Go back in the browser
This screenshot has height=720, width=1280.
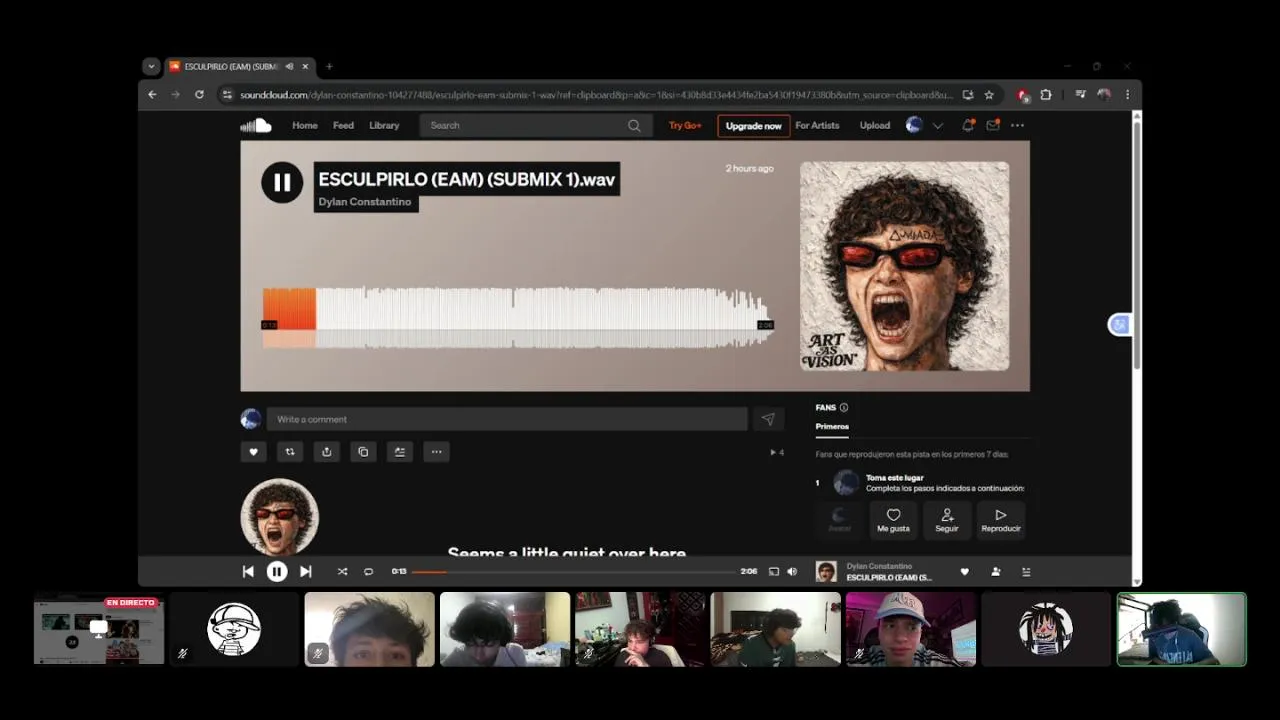152,95
